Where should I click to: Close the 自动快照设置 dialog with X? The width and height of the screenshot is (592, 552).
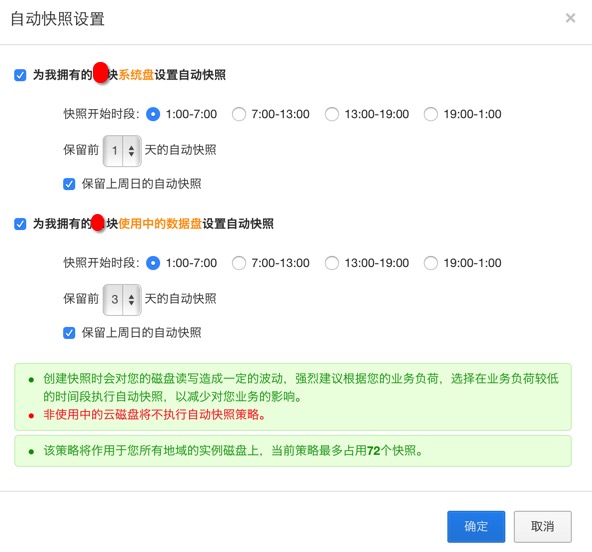570,18
